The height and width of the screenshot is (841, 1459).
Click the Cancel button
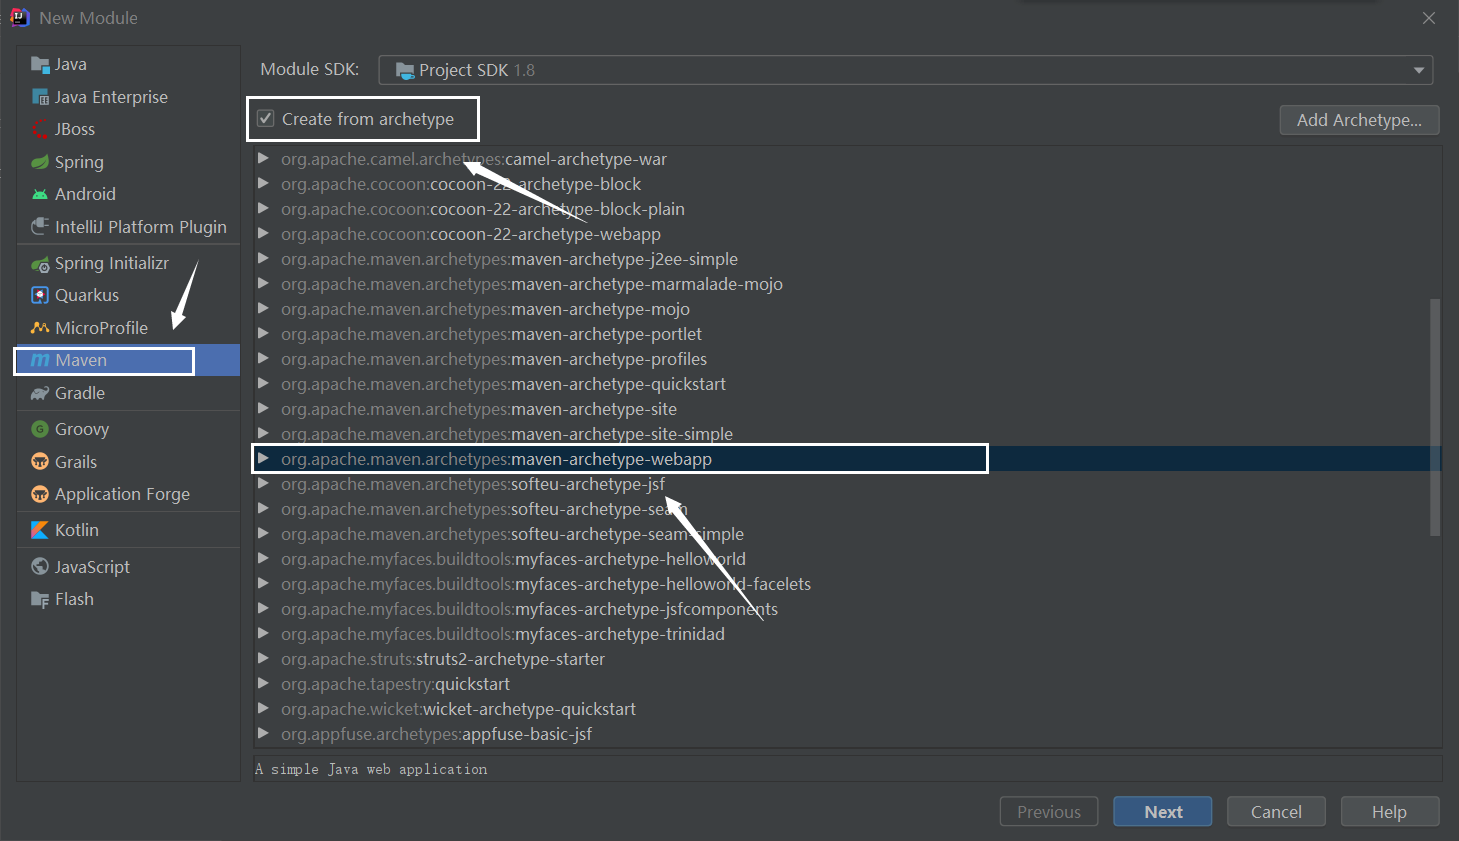[1276, 812]
